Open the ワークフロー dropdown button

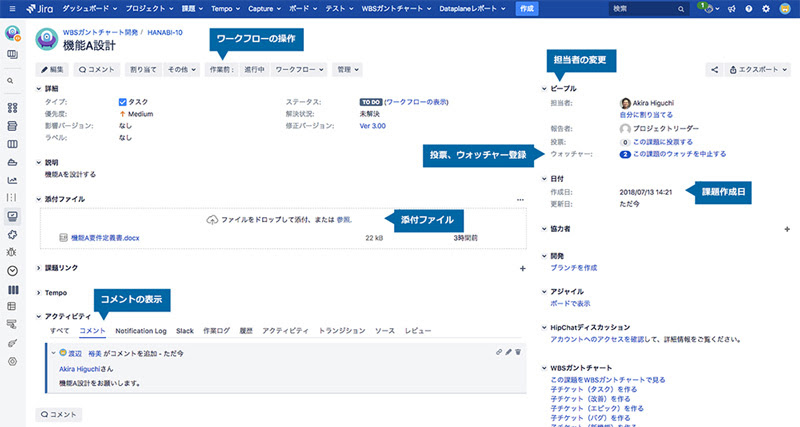pos(299,70)
